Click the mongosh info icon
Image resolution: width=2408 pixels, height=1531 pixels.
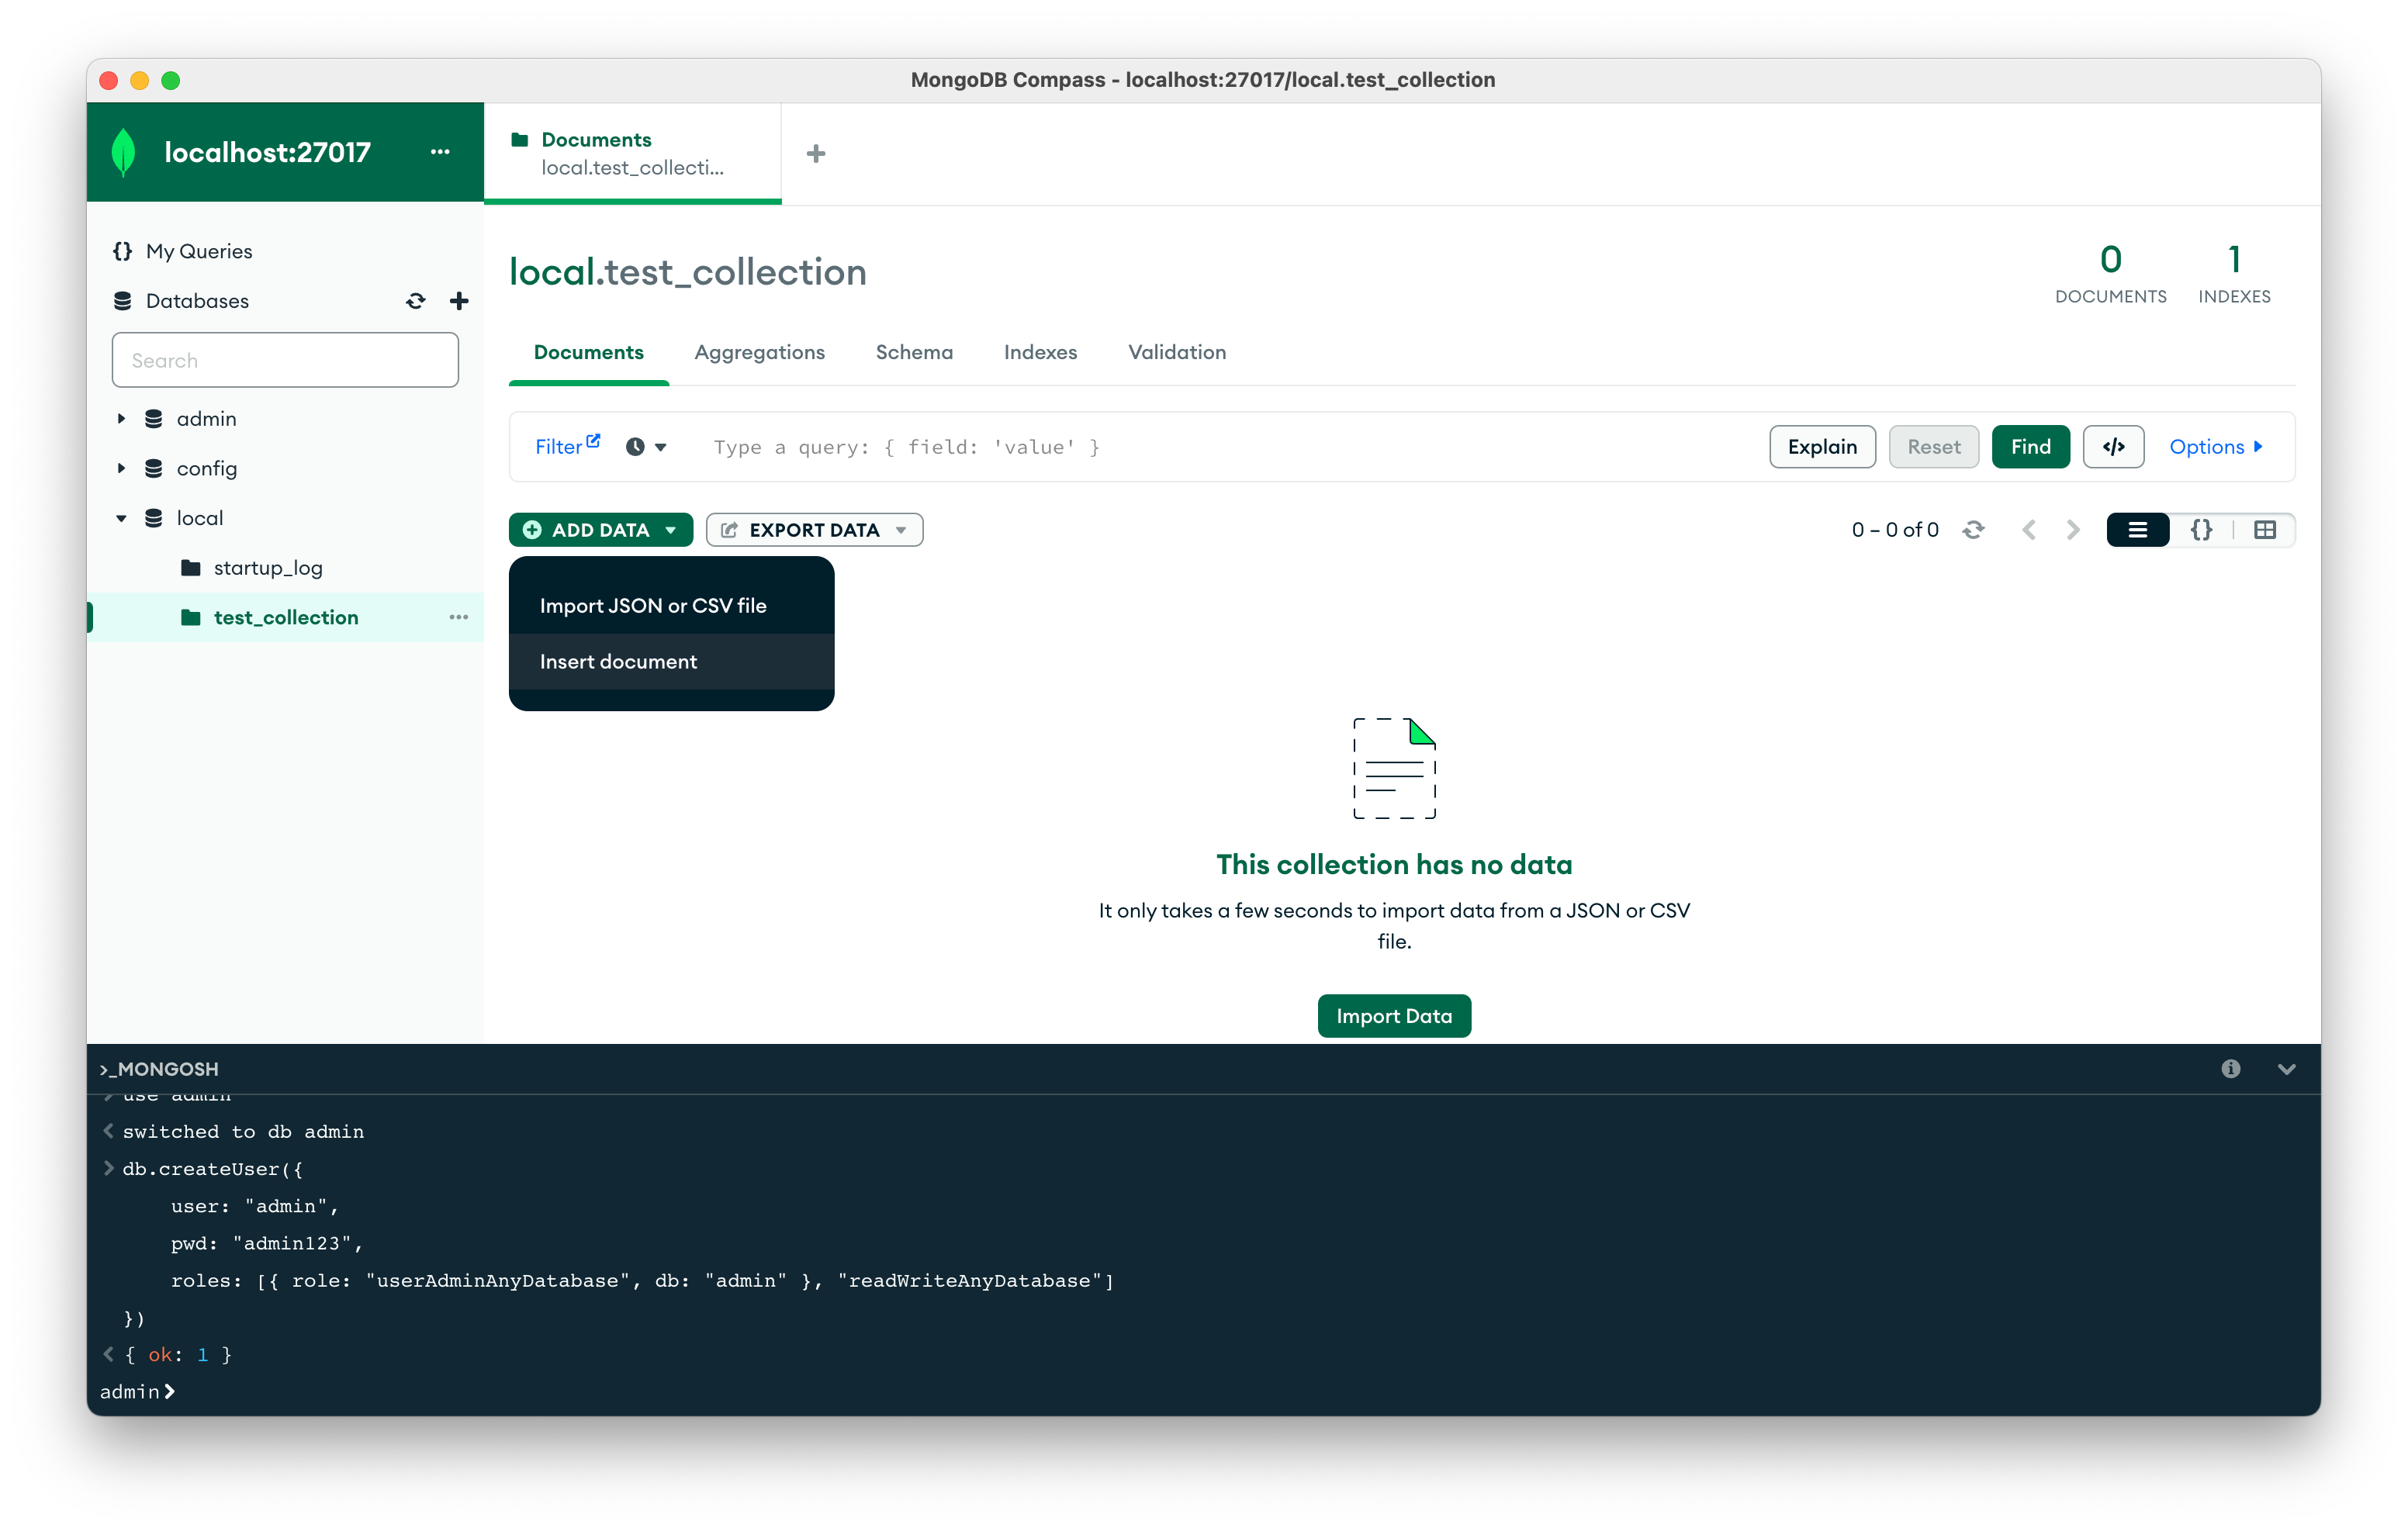[x=2230, y=1069]
